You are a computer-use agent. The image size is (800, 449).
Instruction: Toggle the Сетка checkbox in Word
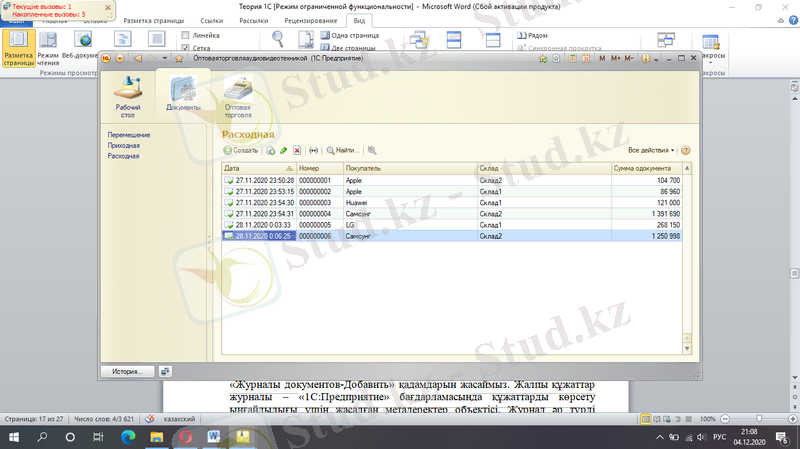tap(185, 48)
